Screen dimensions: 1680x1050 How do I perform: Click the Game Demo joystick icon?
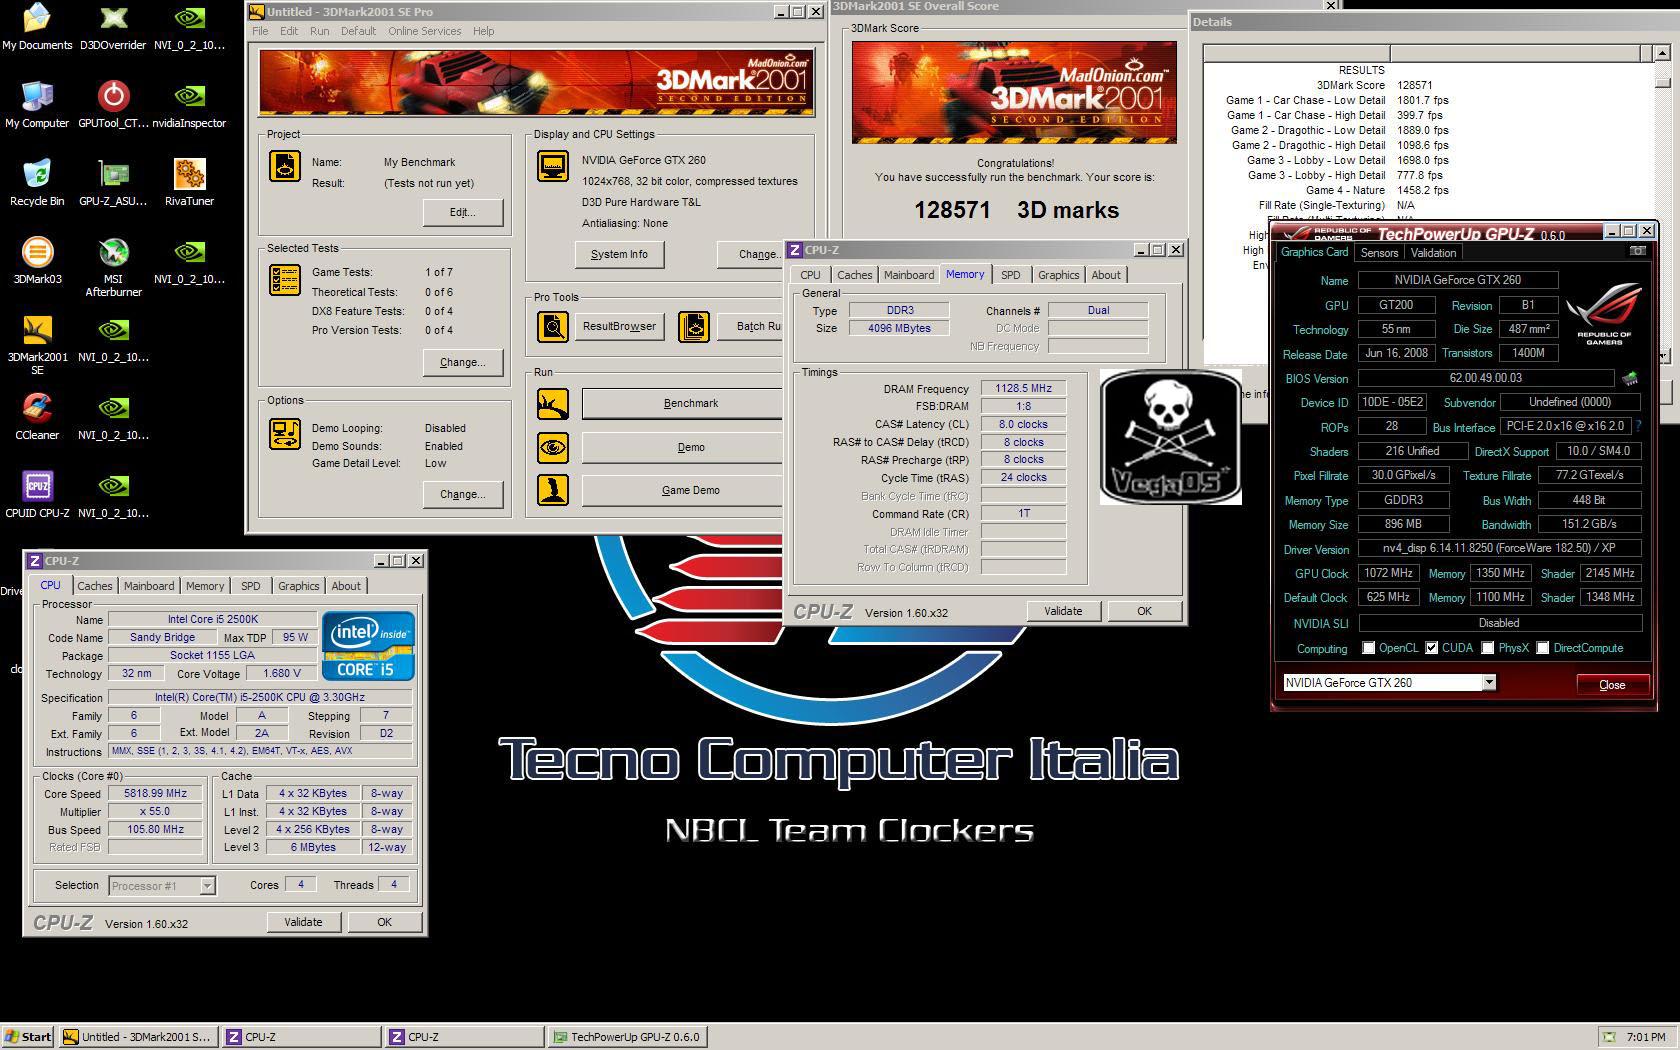coord(553,490)
